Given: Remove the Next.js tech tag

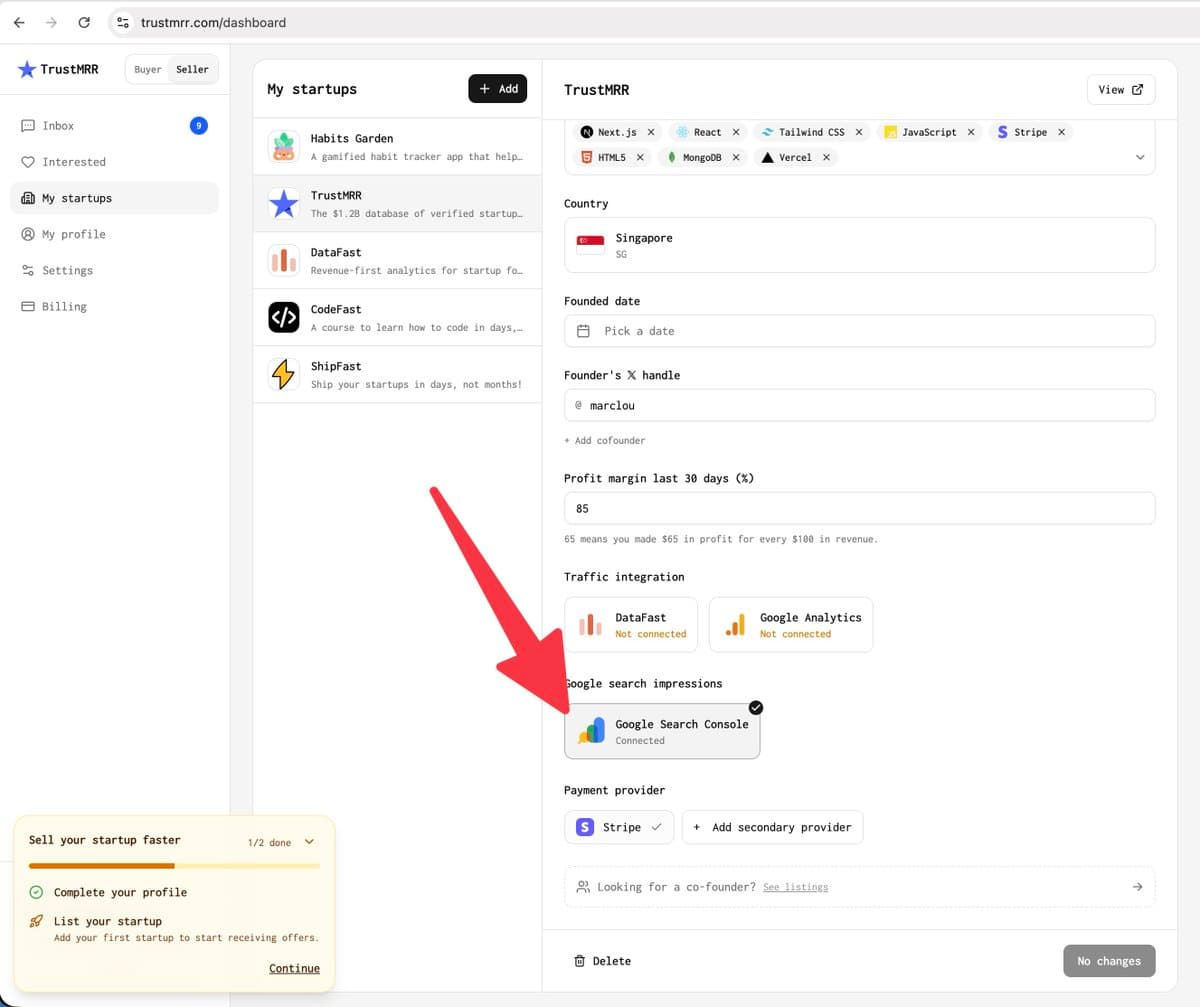Looking at the screenshot, I should pyautogui.click(x=651, y=132).
